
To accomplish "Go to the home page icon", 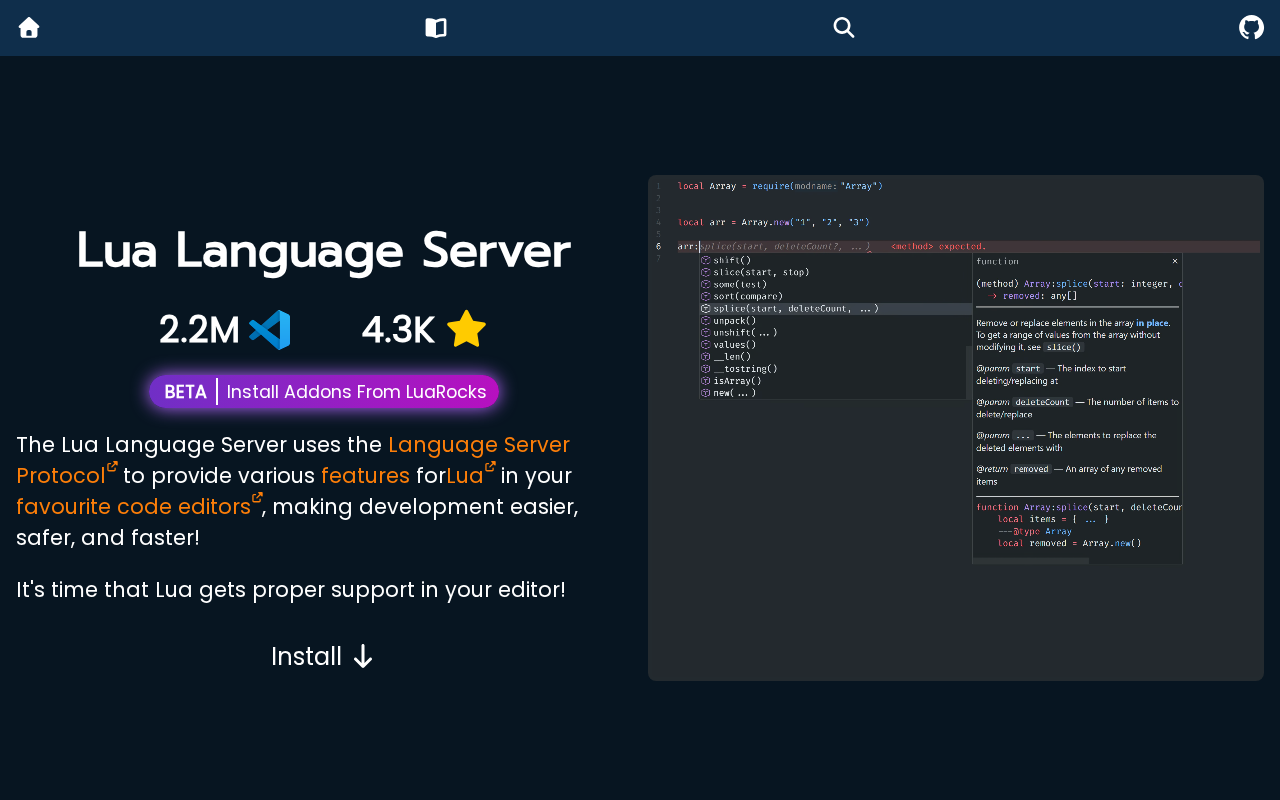I will click(29, 28).
